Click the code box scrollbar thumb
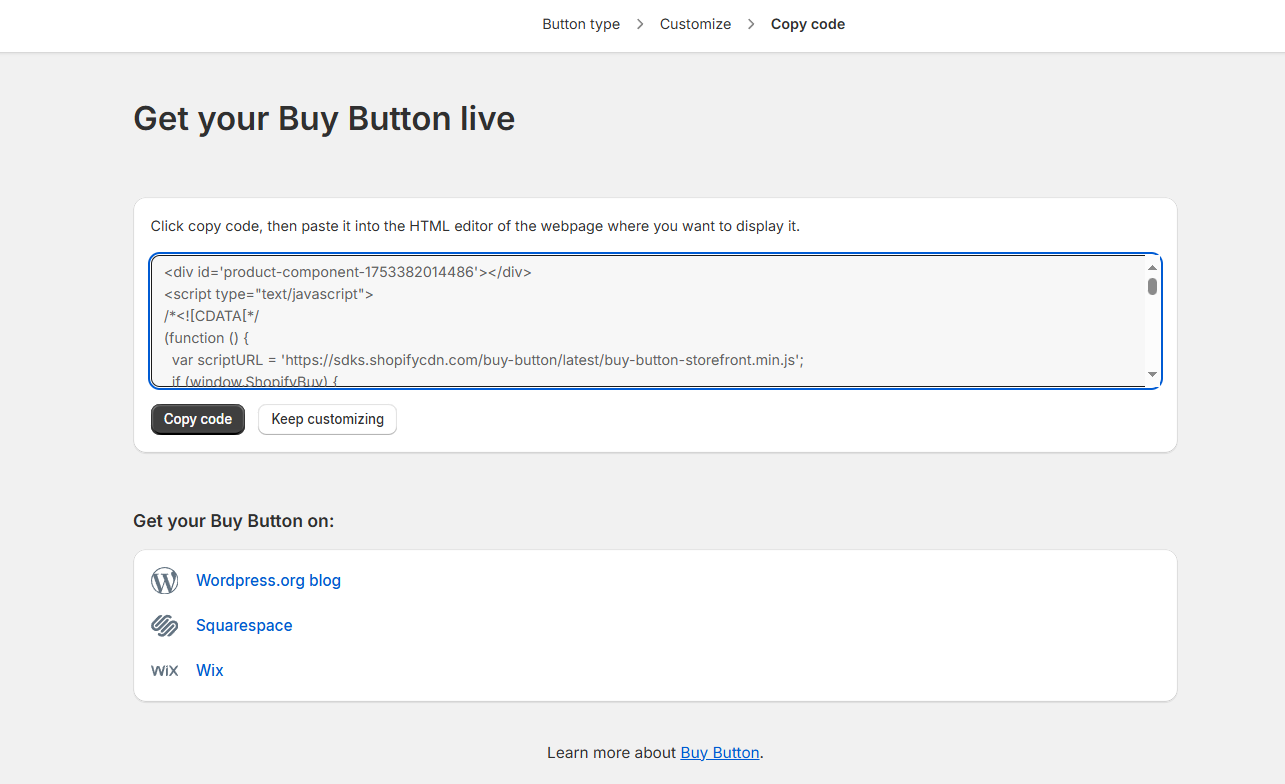1285x784 pixels. pos(1152,287)
